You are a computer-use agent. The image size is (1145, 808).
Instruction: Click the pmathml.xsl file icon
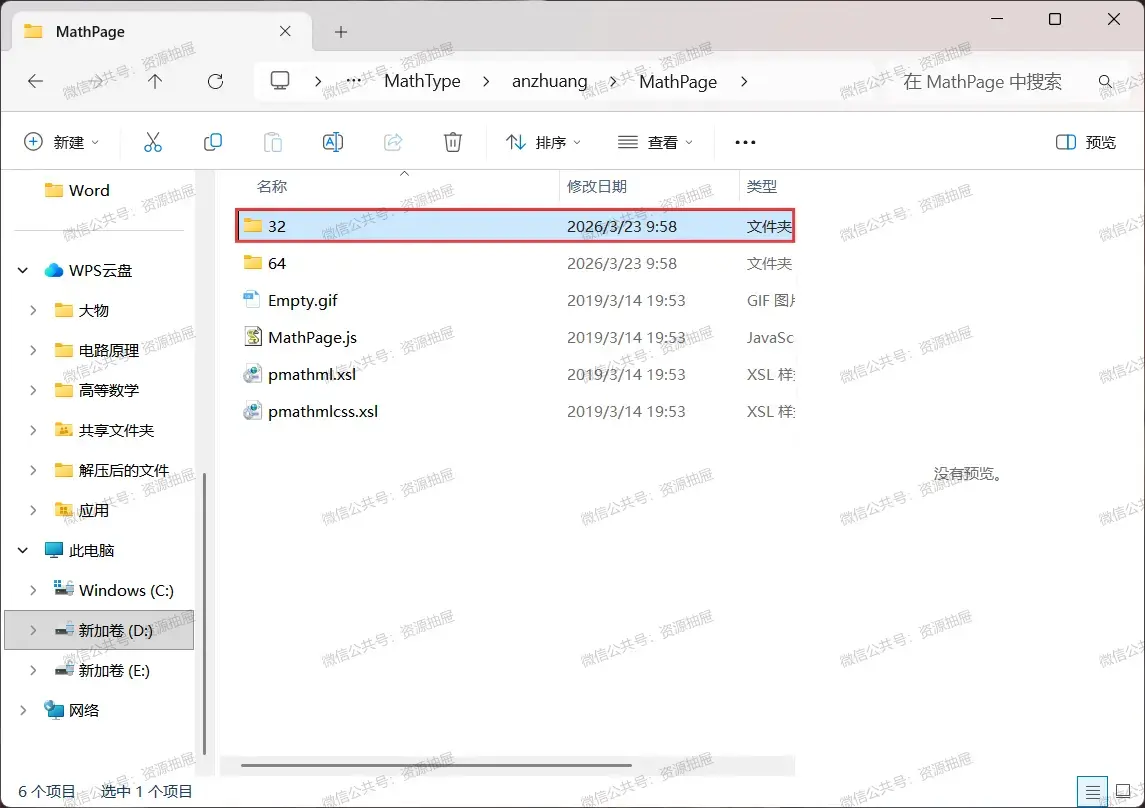(x=253, y=374)
